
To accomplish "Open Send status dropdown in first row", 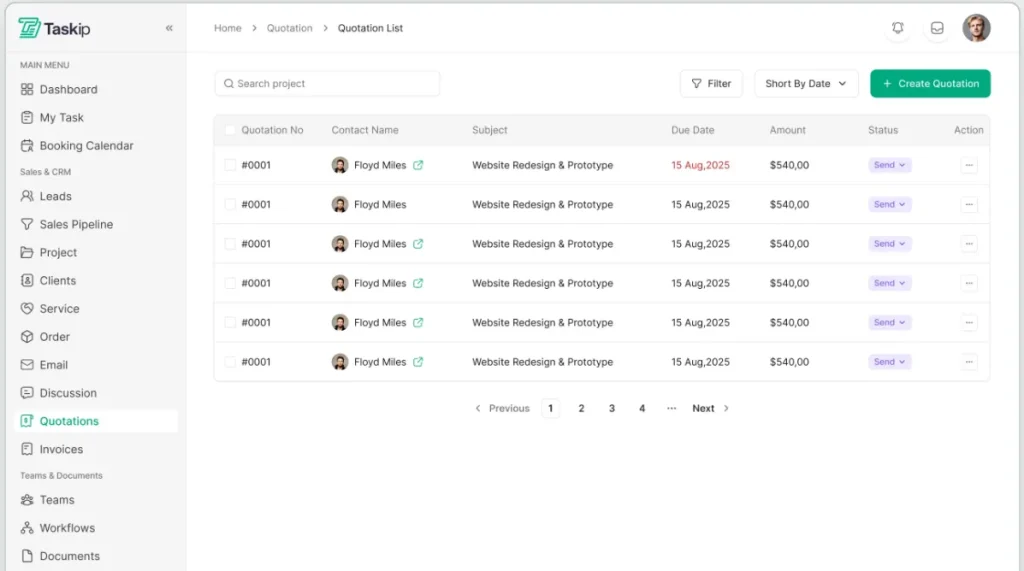I will [889, 165].
